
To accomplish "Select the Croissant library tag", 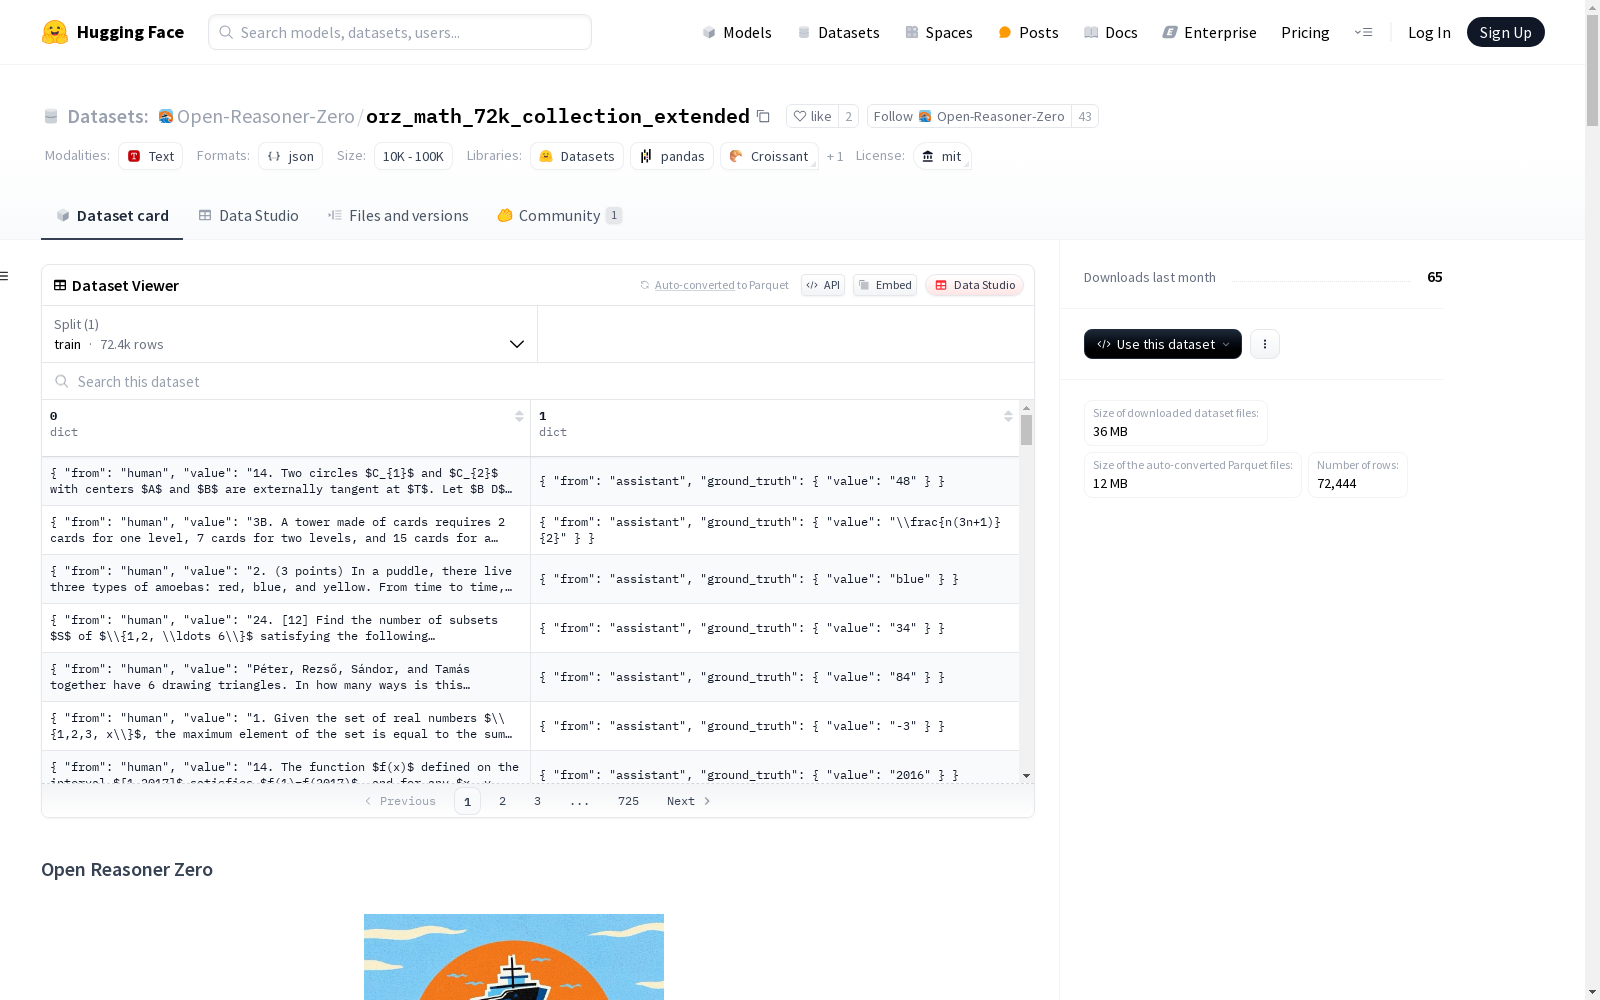I will coord(769,156).
